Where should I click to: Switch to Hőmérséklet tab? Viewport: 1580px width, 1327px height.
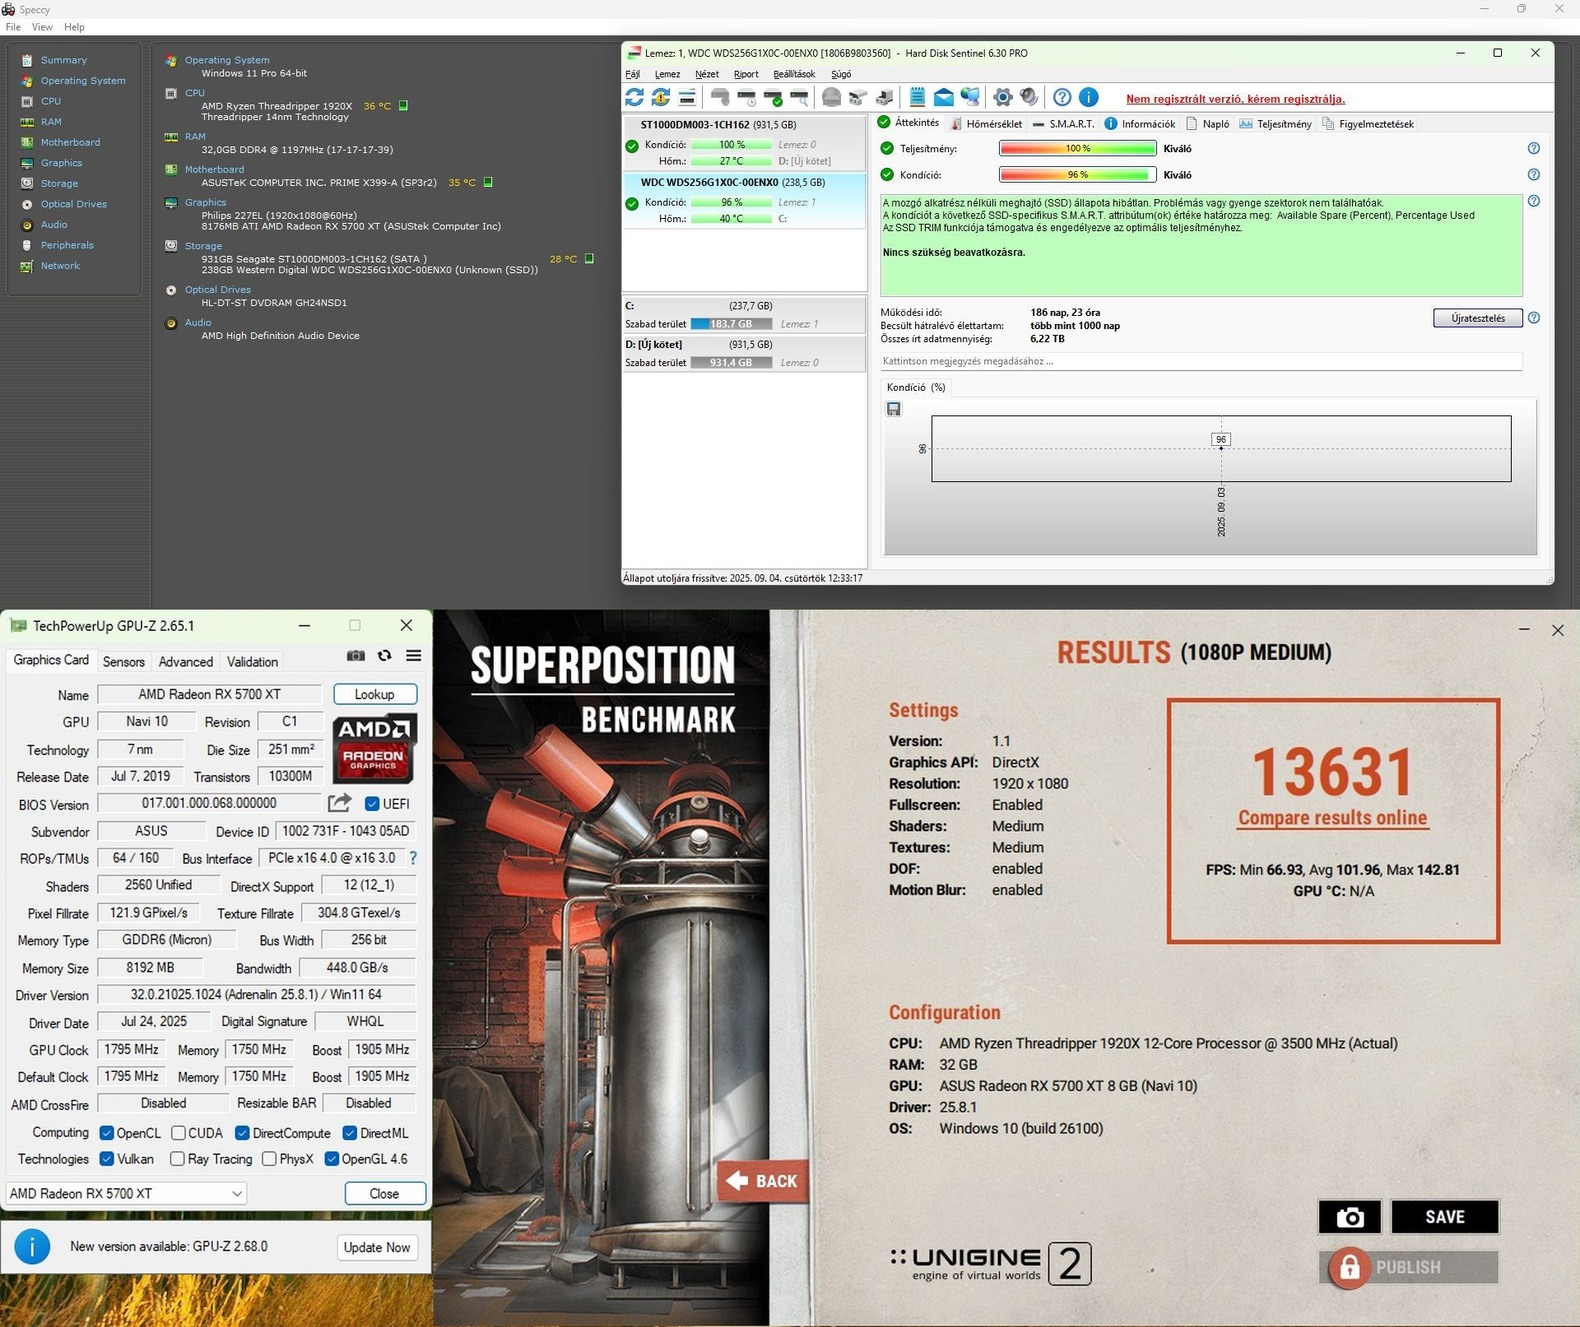(x=986, y=124)
